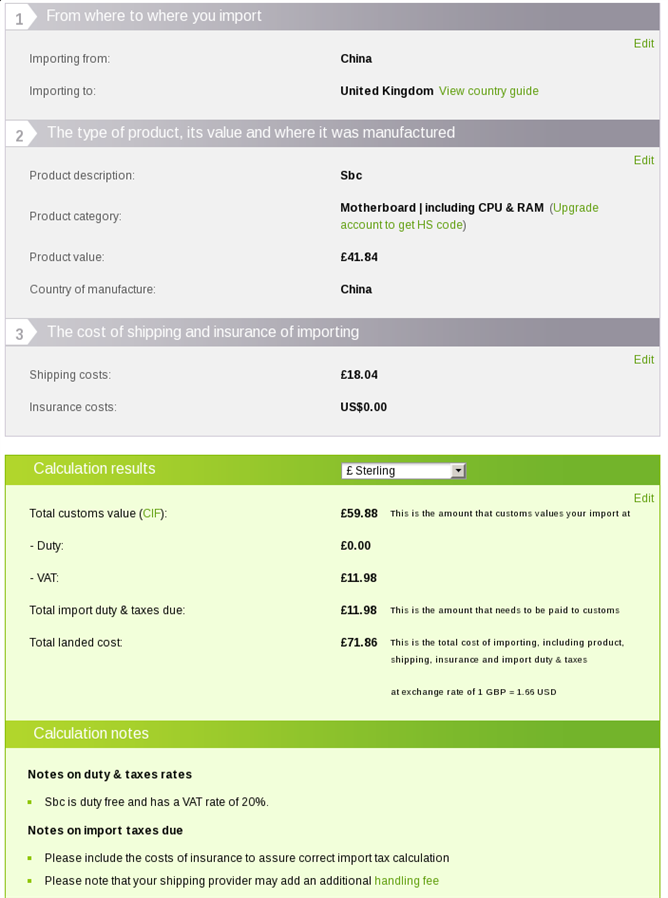The height and width of the screenshot is (898, 668).
Task: Edit the shipping and insurance costs section
Action: [643, 359]
